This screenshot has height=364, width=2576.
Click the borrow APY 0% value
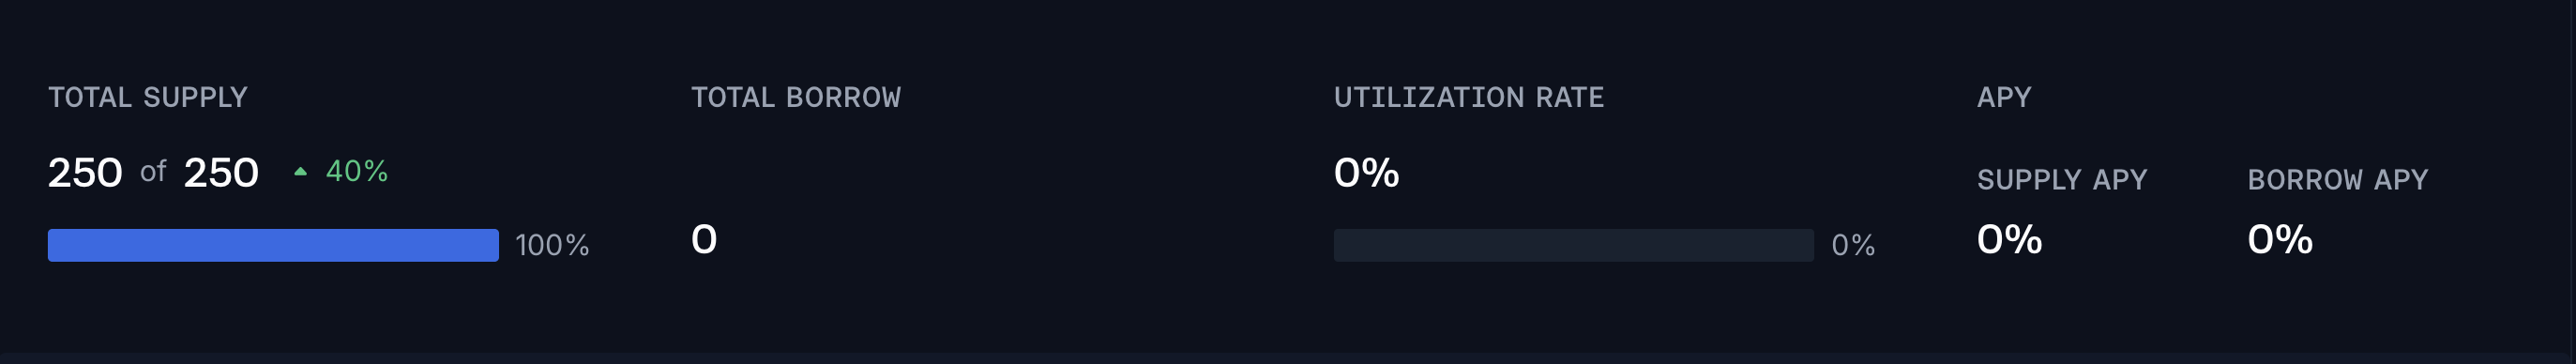[2280, 239]
